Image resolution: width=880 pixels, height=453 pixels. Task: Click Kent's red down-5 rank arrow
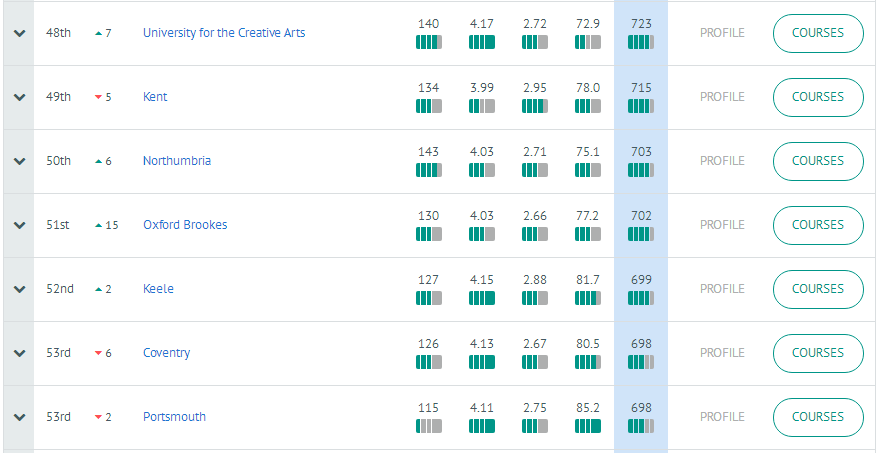[x=99, y=97]
